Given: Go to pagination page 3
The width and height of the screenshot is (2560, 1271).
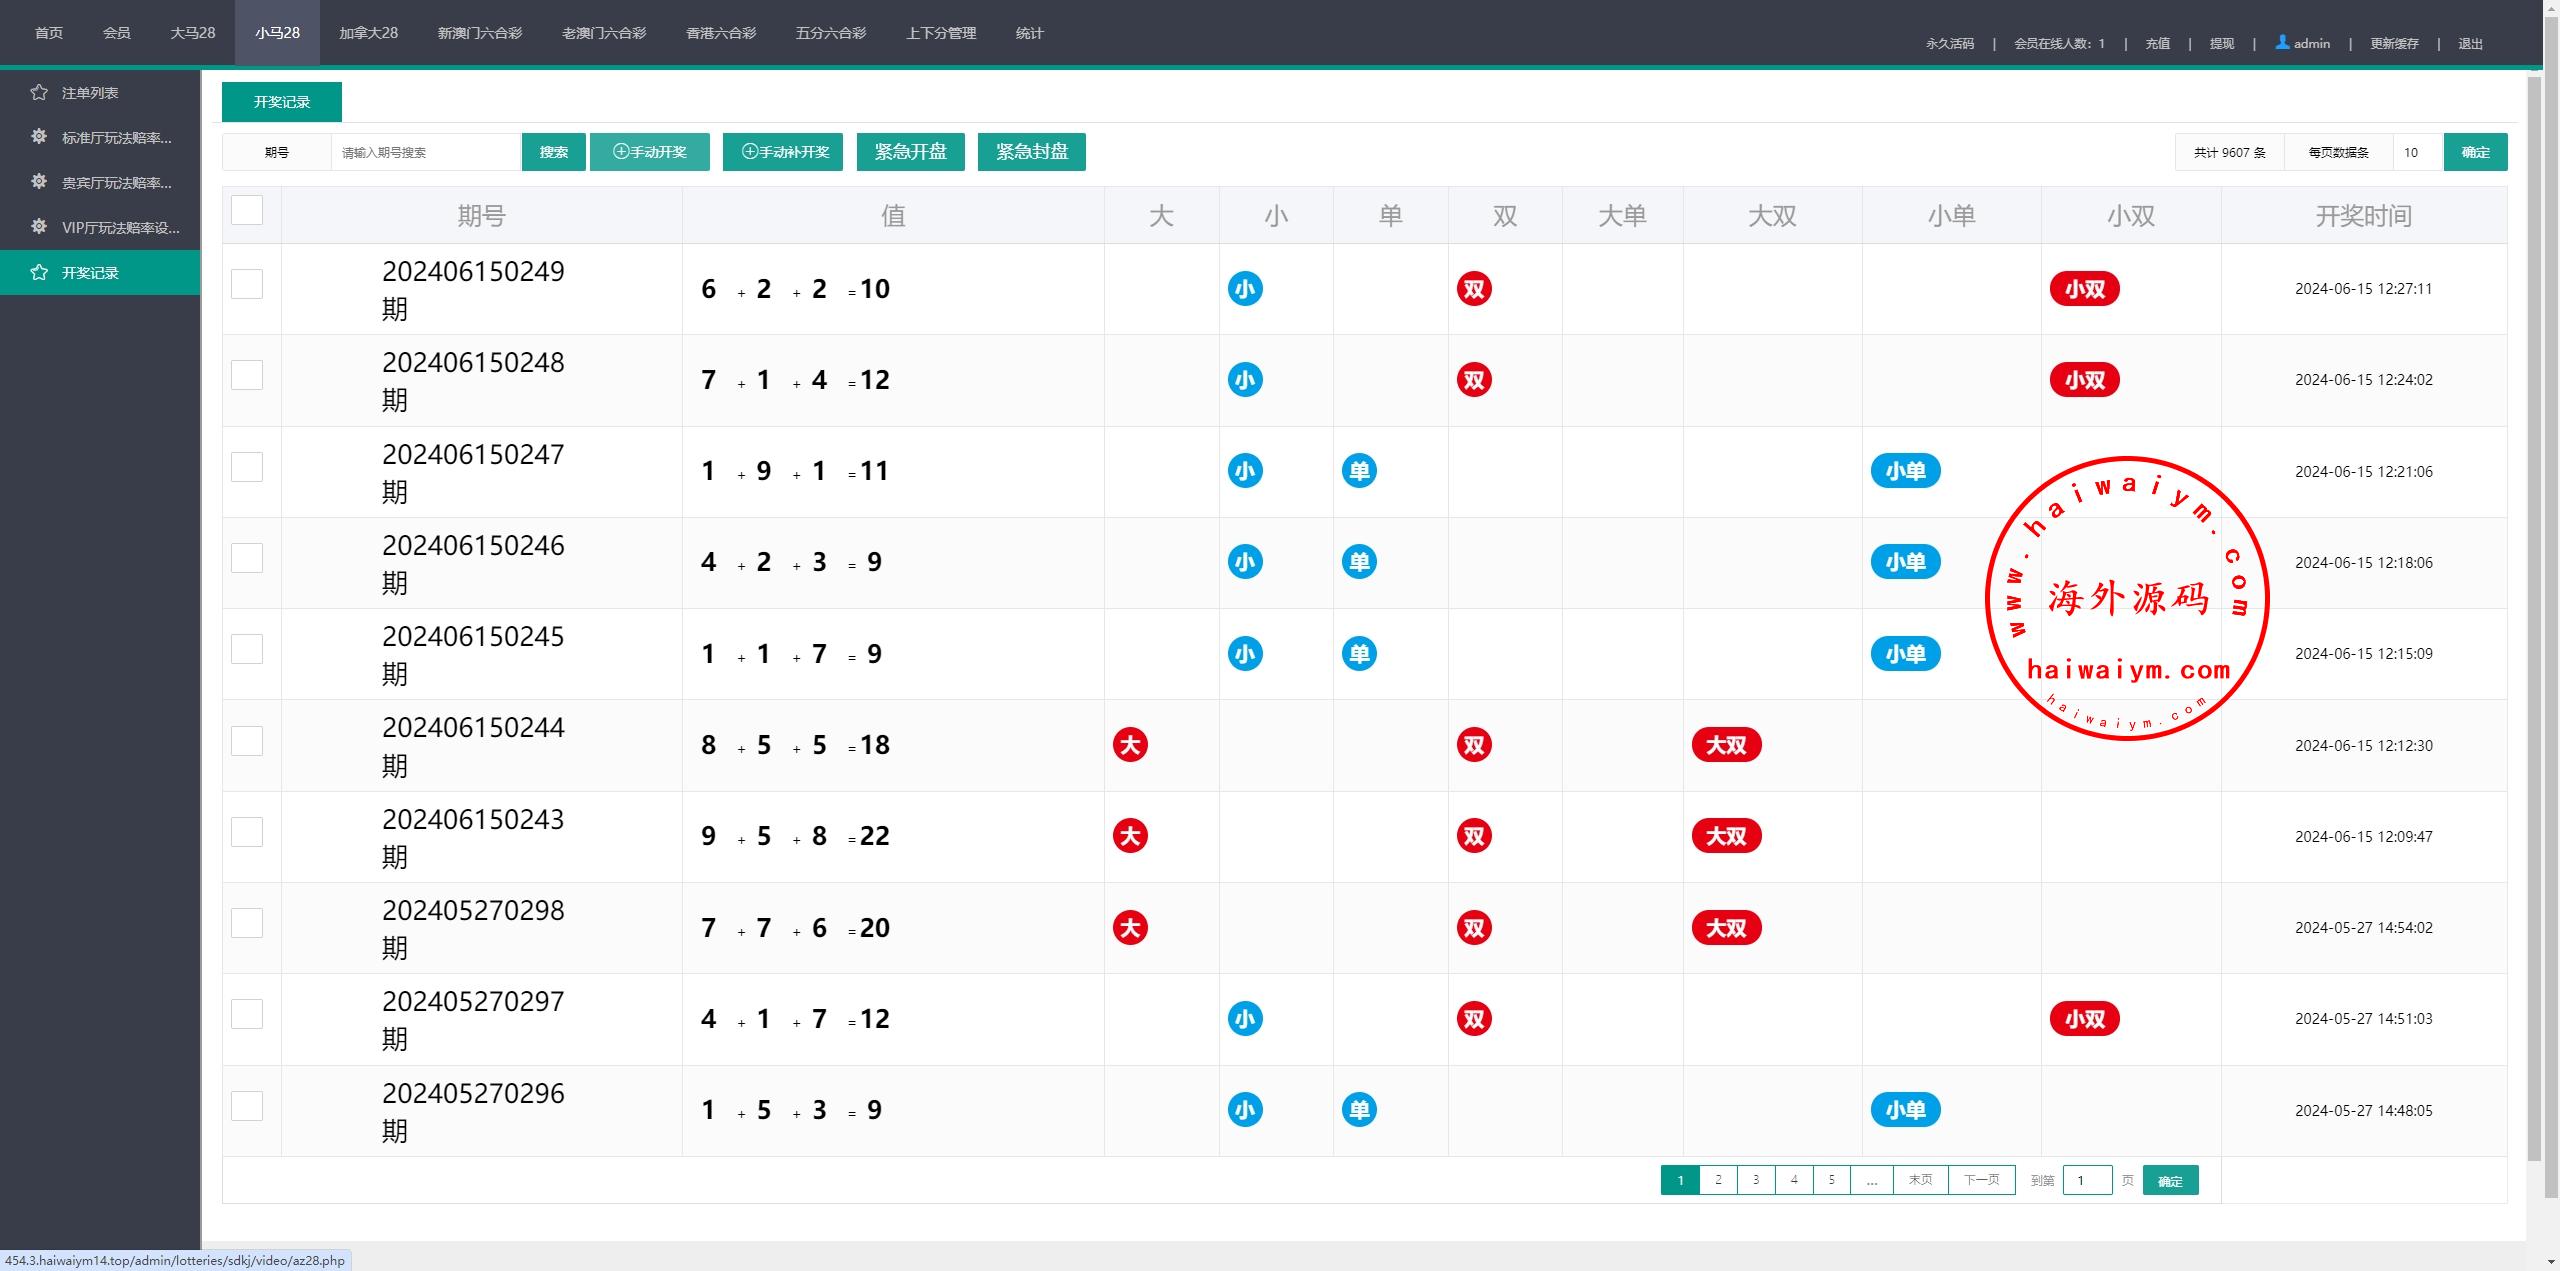Looking at the screenshot, I should 1756,1180.
